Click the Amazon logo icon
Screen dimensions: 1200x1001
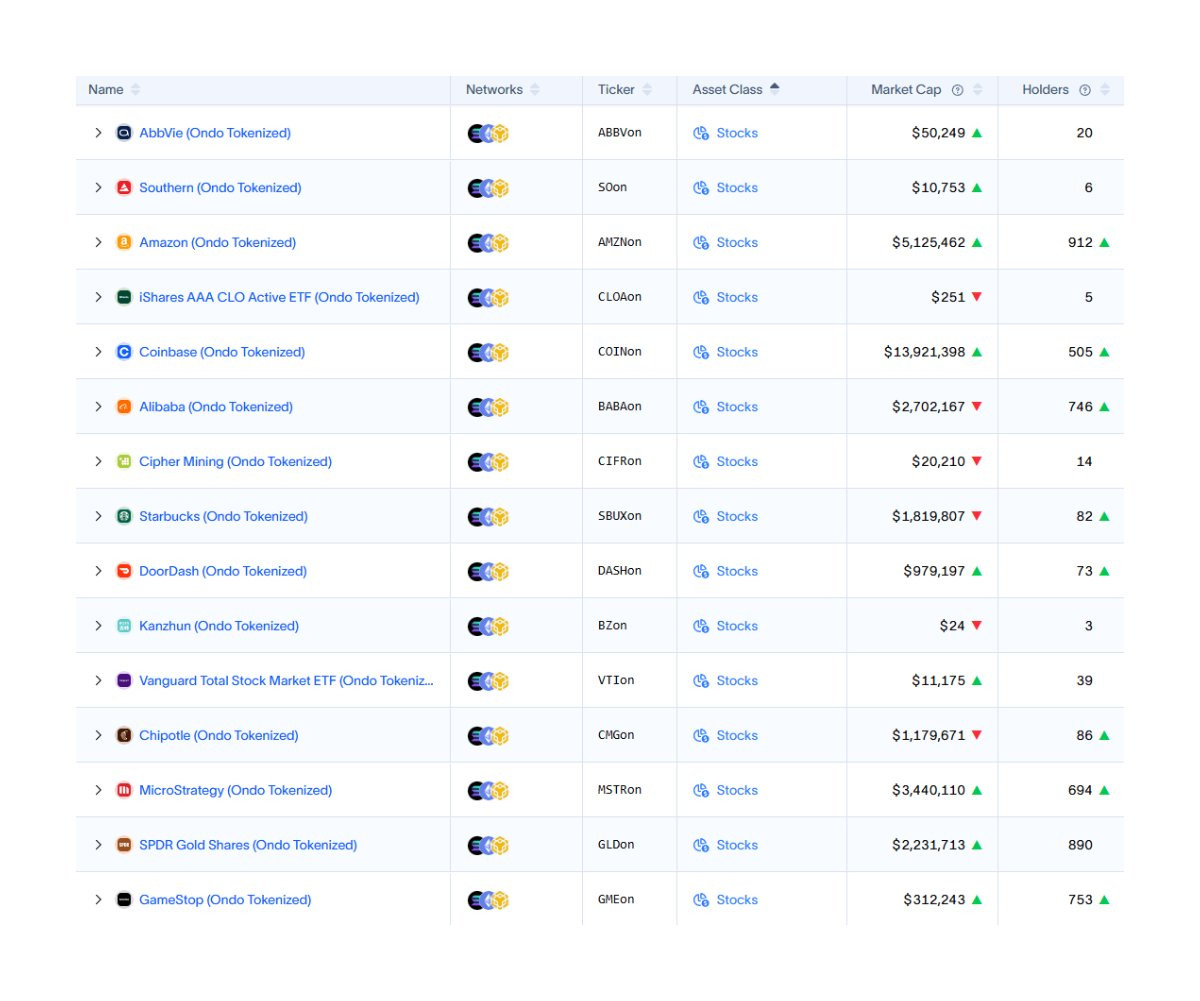click(124, 242)
